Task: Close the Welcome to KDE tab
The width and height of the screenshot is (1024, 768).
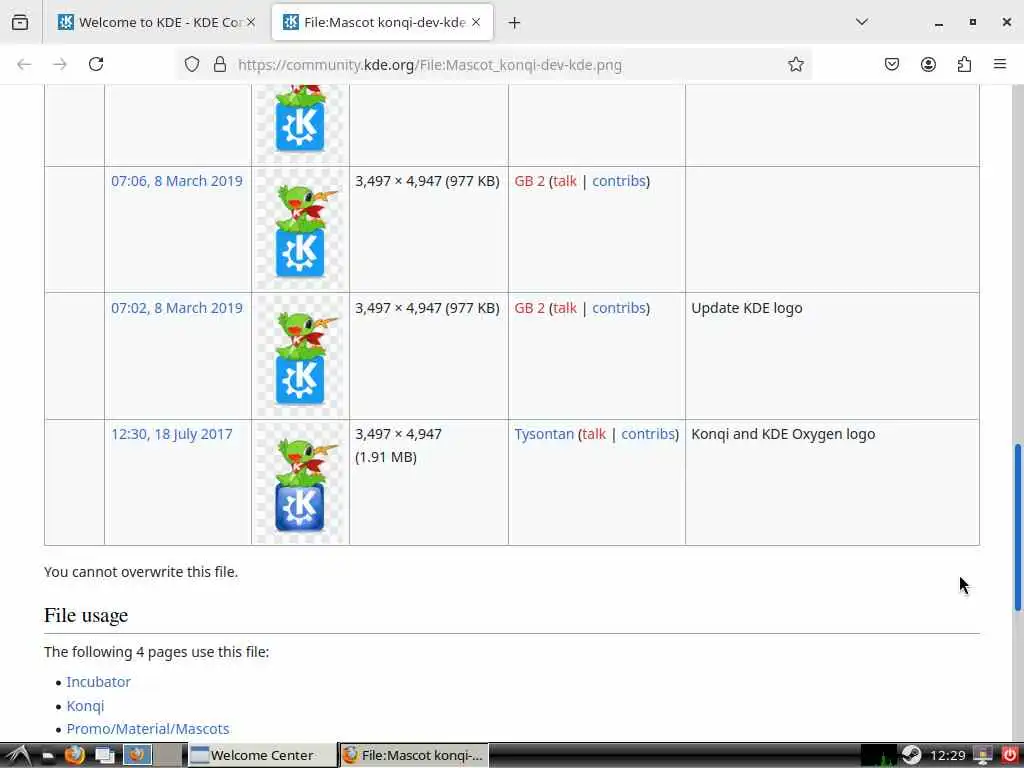Action: pos(251,22)
